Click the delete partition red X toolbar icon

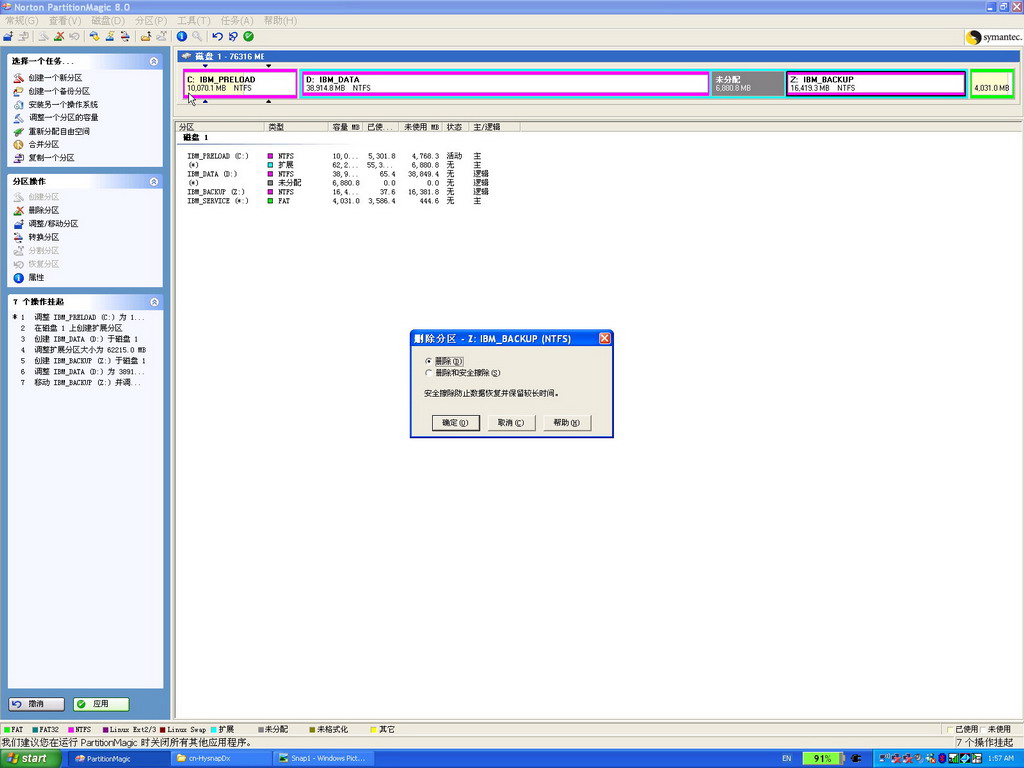click(59, 36)
